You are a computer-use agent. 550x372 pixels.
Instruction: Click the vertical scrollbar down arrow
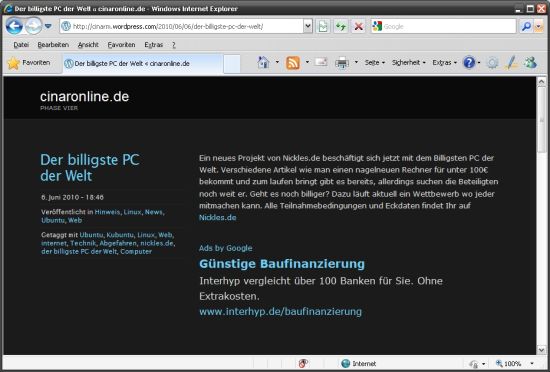click(541, 350)
